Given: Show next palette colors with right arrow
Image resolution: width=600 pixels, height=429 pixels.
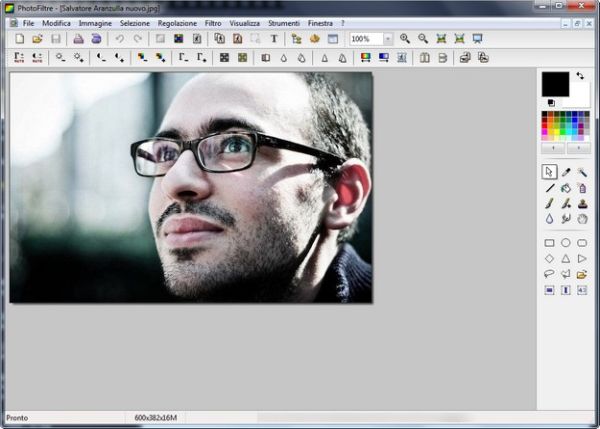Looking at the screenshot, I should tap(579, 147).
